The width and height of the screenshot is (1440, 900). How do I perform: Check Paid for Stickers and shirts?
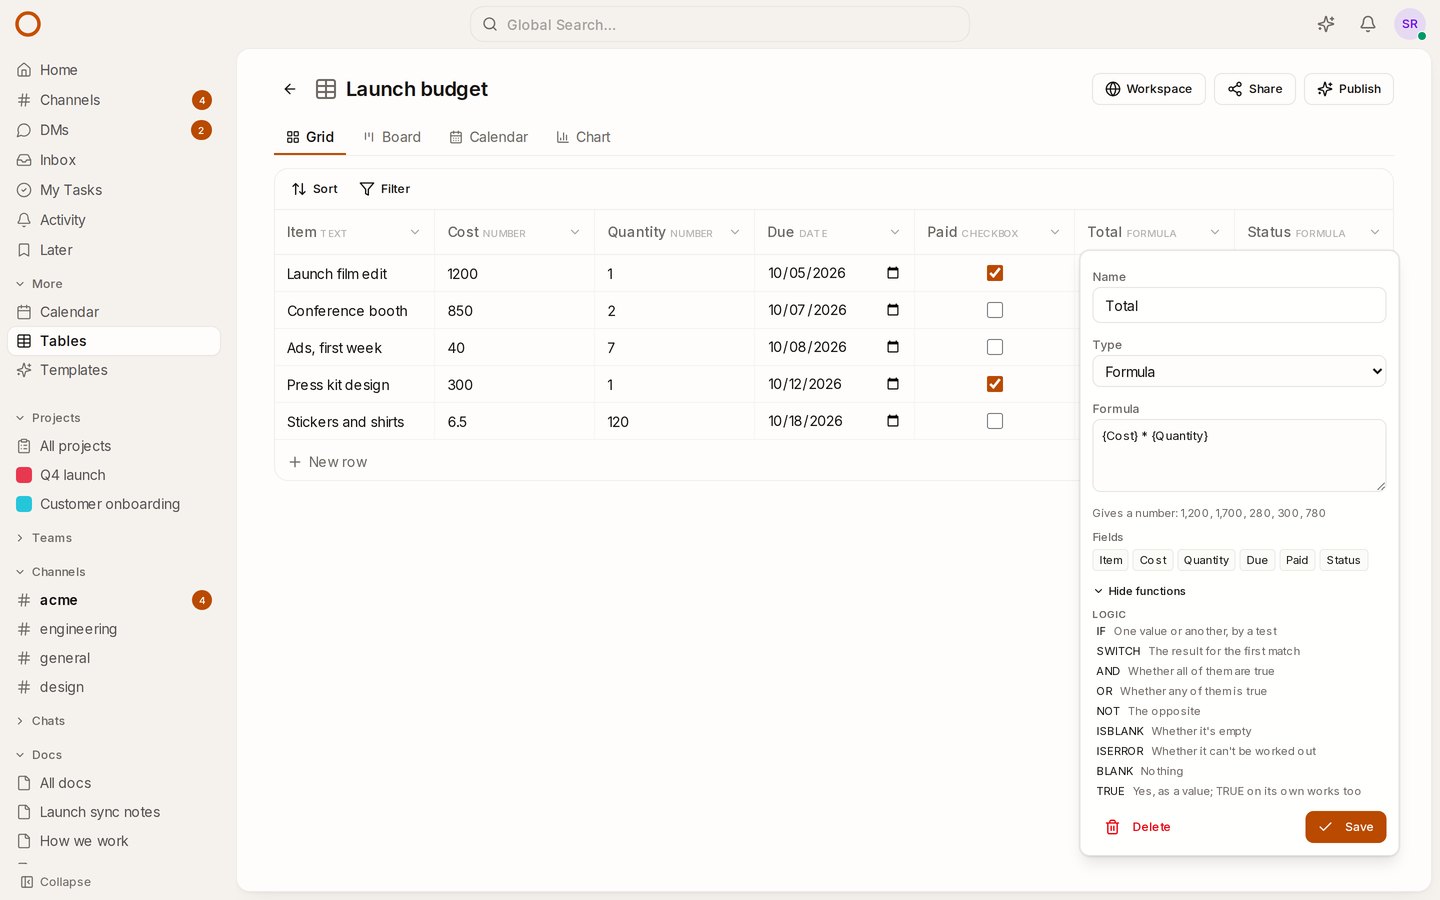(995, 421)
